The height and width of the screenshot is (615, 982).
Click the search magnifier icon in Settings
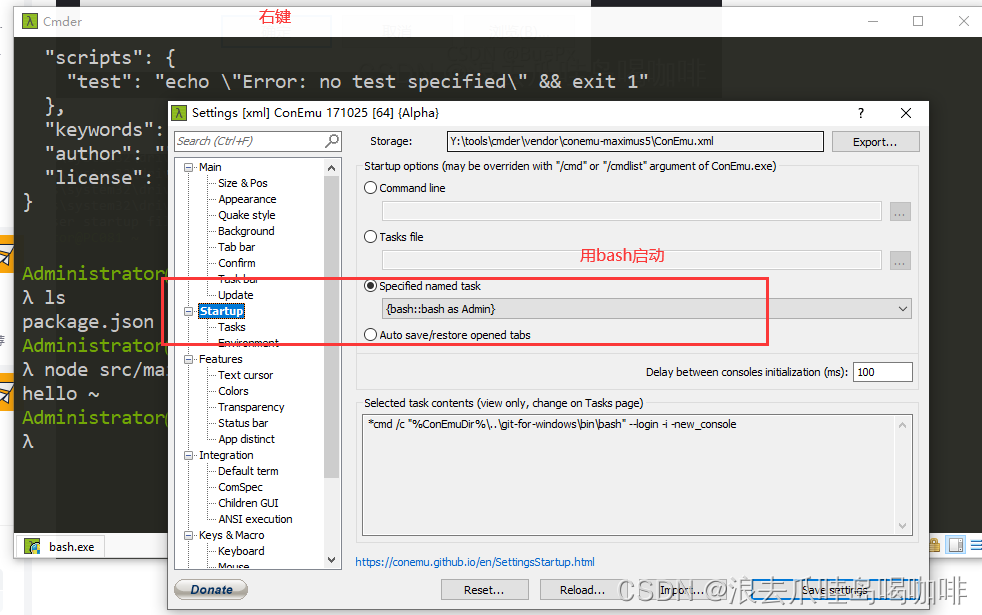(x=333, y=141)
